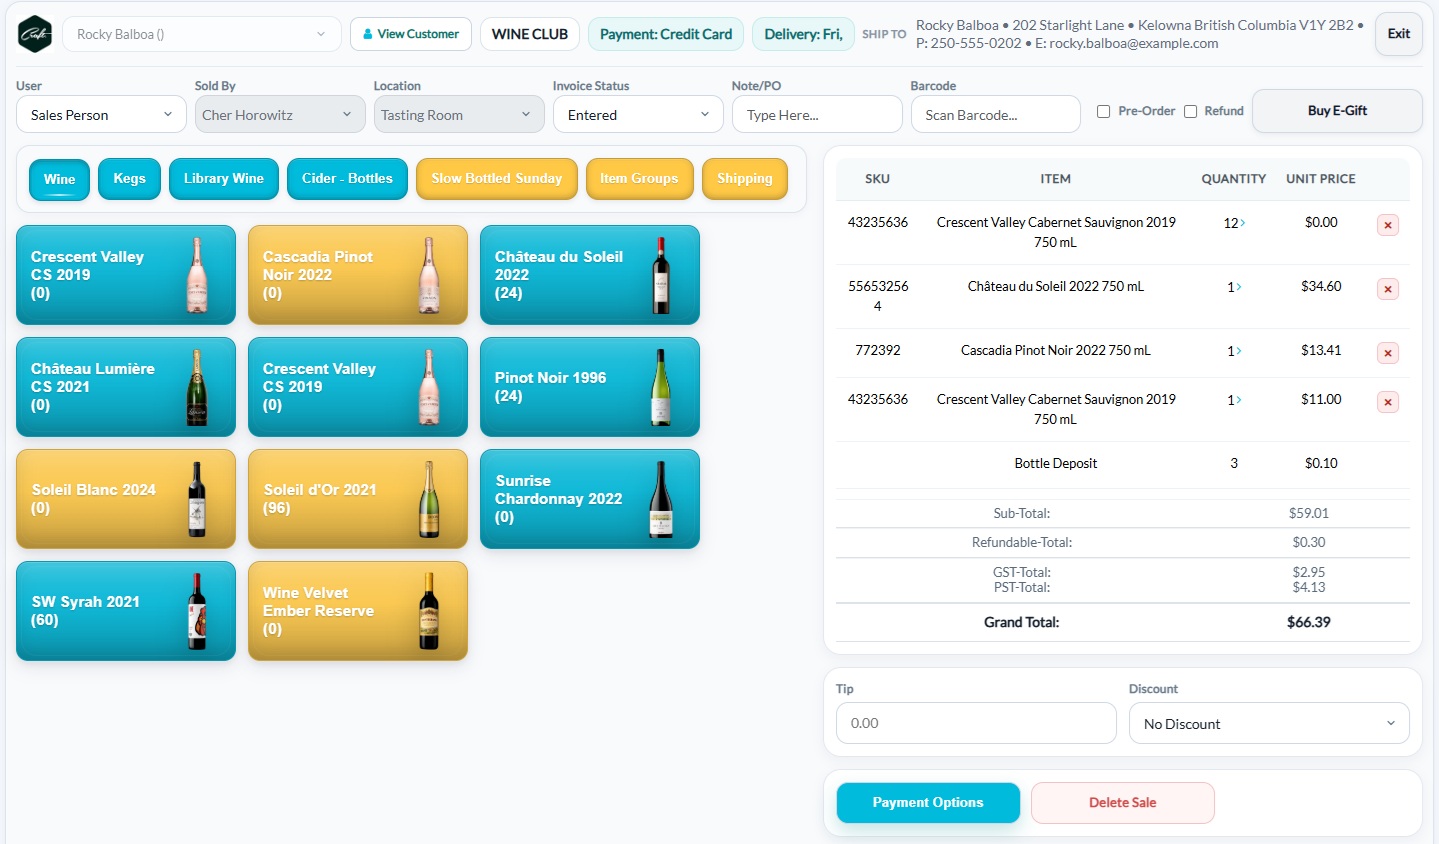Switch to the Item Groups tab
Viewport: 1439px width, 844px height.
[x=640, y=179]
